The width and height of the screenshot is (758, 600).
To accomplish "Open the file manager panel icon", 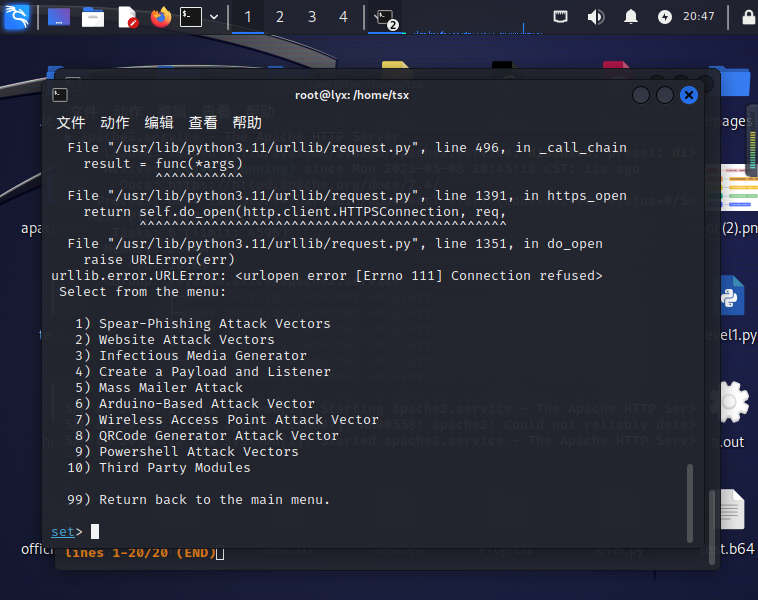I will point(93,17).
